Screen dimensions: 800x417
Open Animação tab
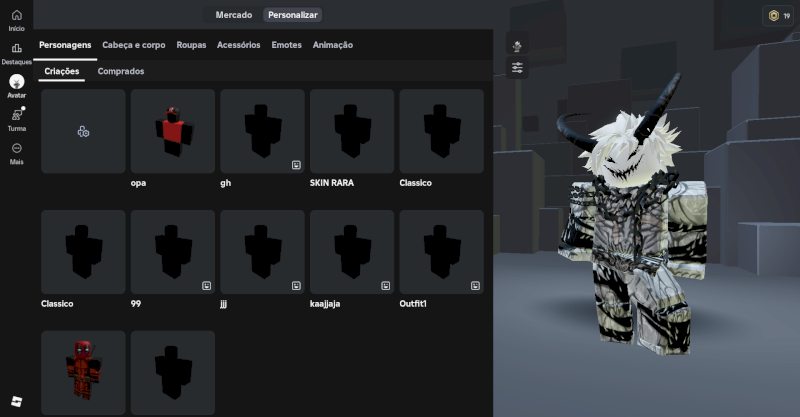(x=333, y=45)
